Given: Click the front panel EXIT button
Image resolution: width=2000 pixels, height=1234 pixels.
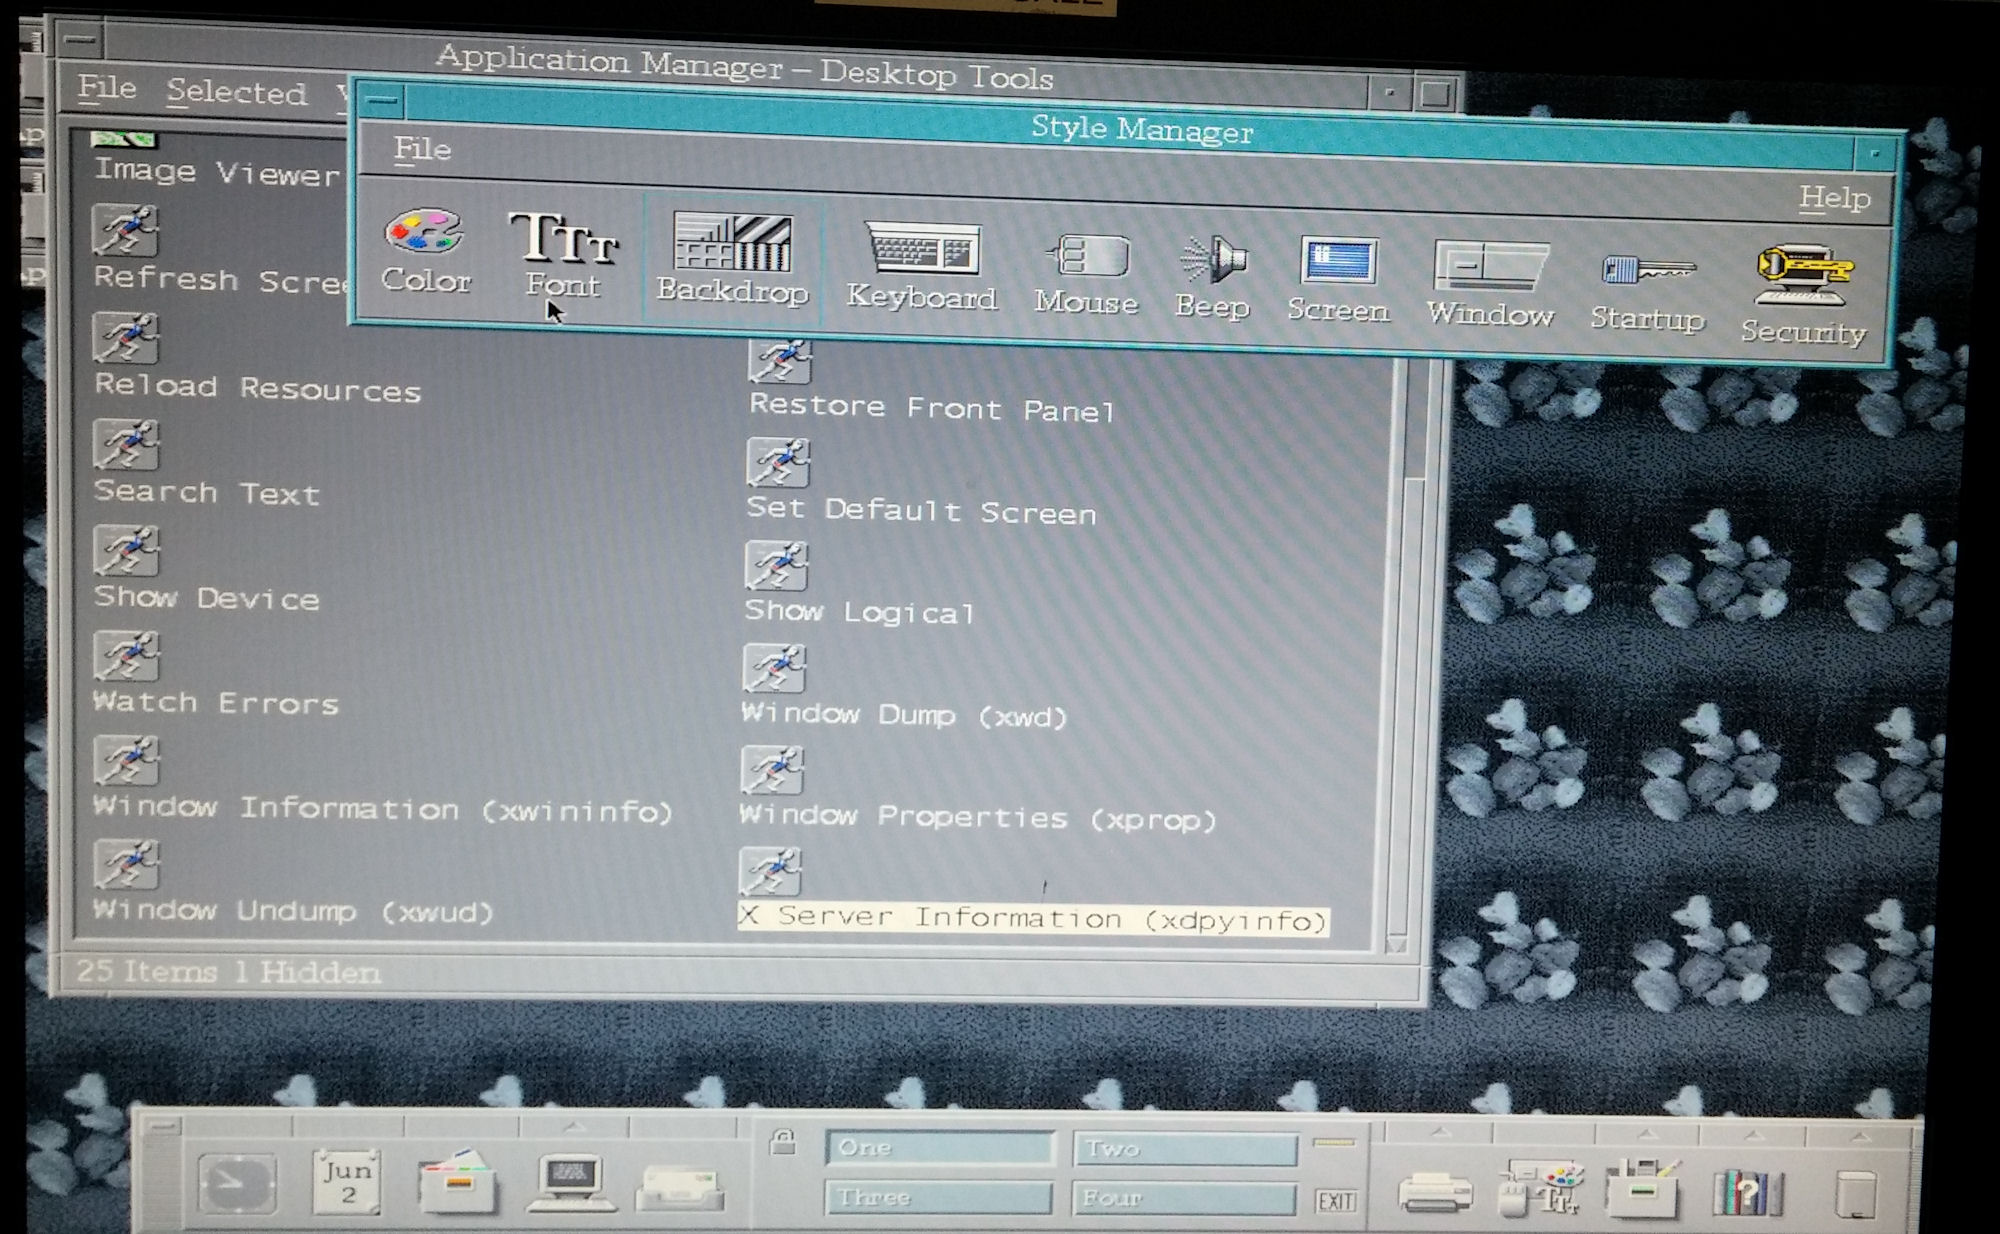Looking at the screenshot, I should point(1336,1201).
